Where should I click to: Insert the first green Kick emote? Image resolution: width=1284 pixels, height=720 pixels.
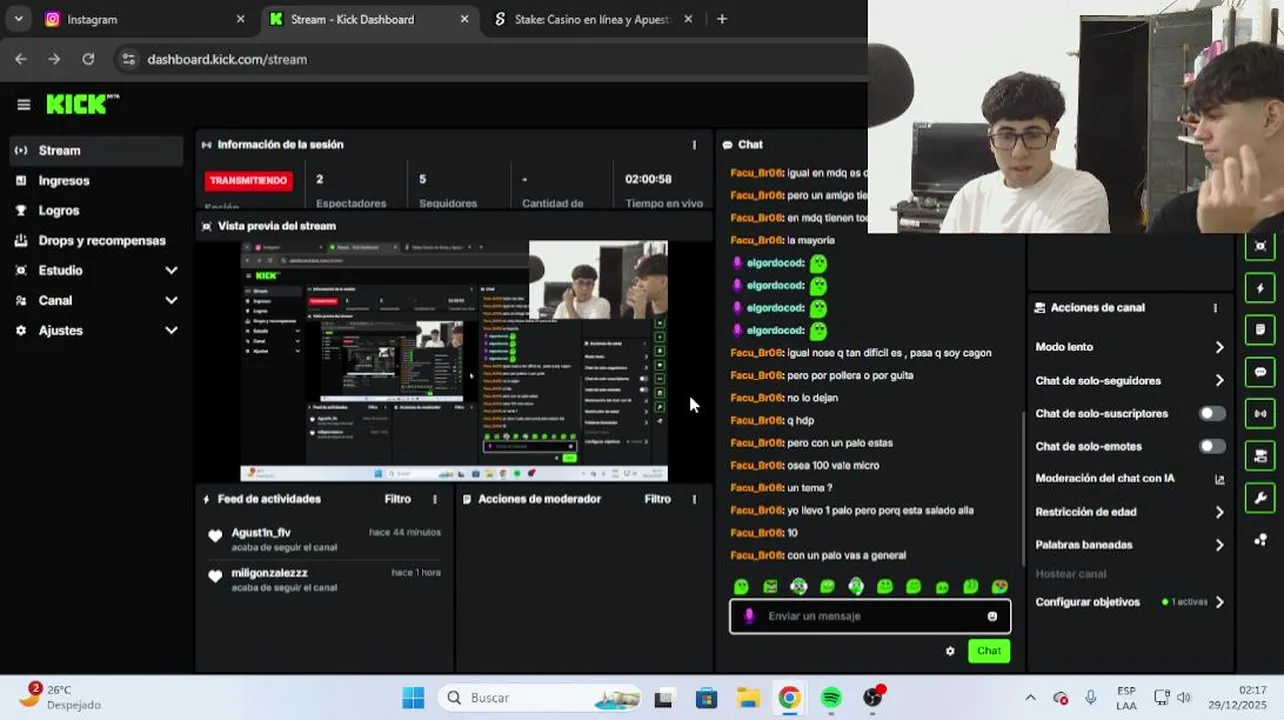(741, 587)
